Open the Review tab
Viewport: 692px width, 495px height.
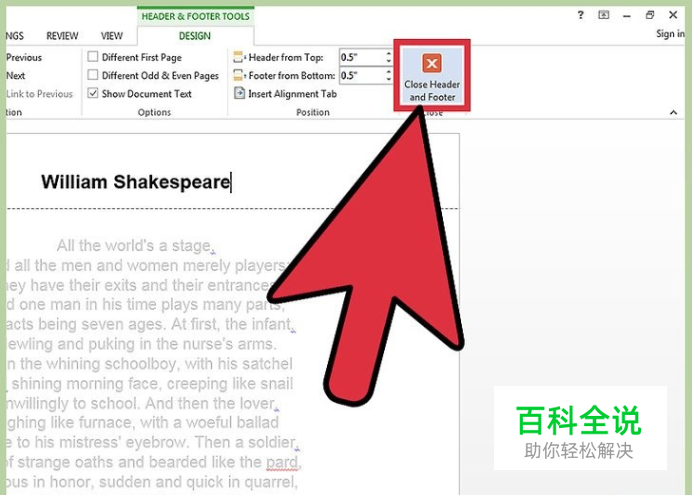[x=62, y=36]
